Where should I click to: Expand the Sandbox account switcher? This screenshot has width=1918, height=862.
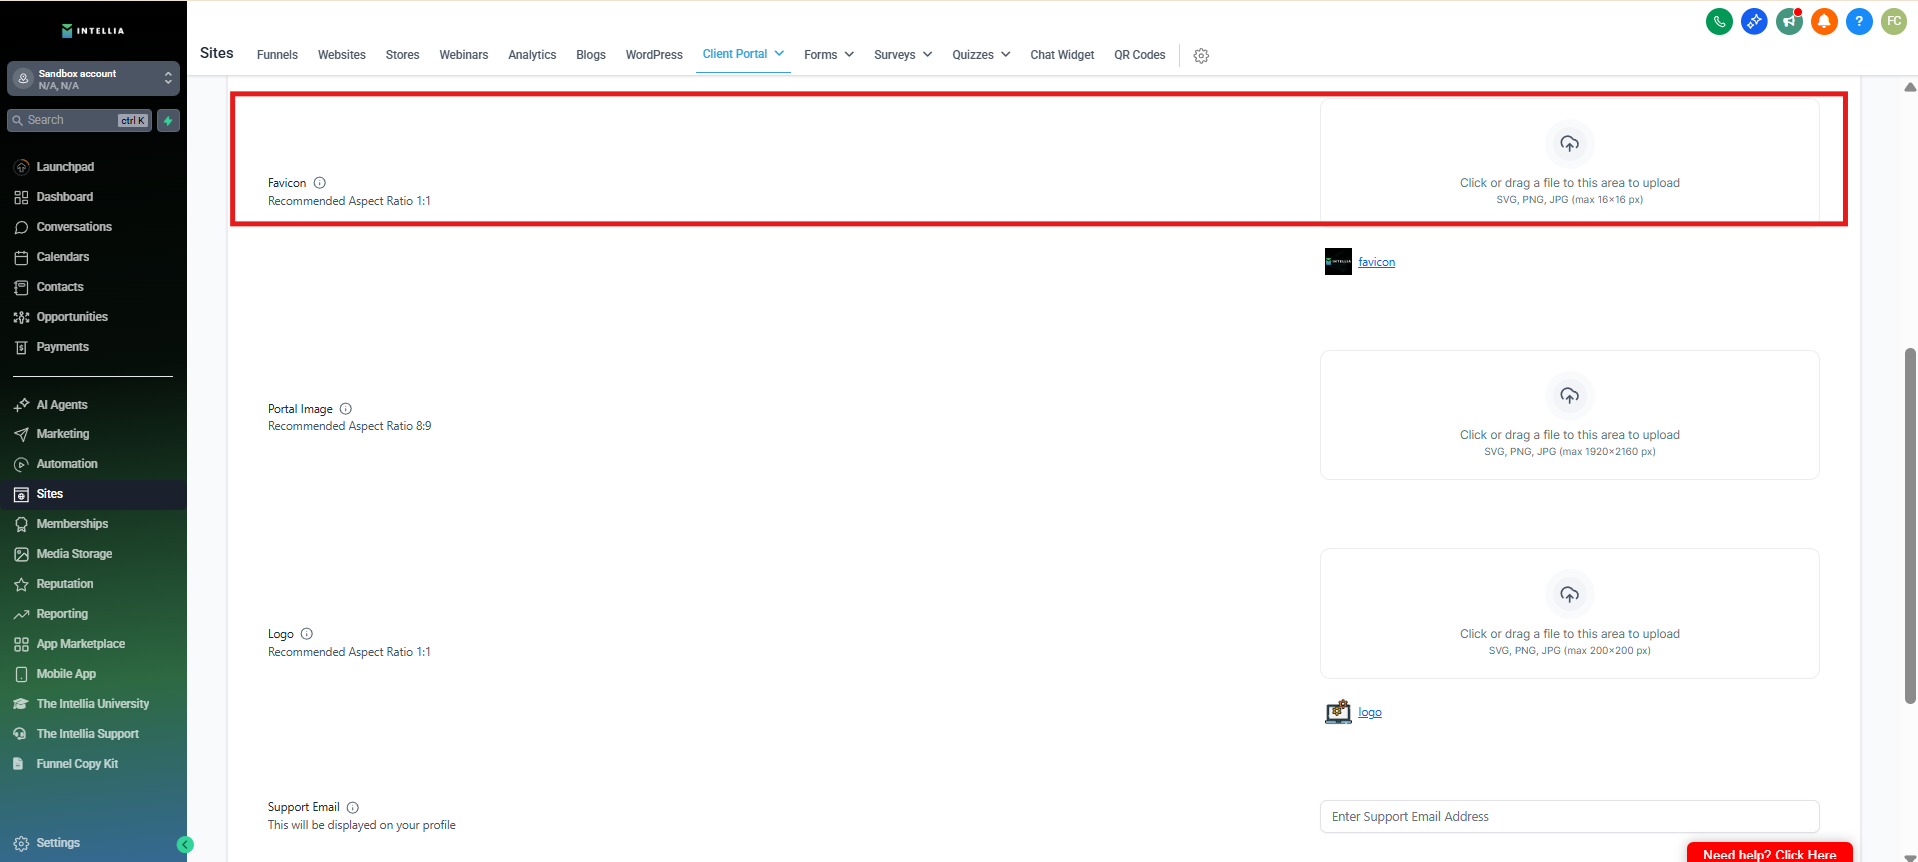(x=93, y=79)
